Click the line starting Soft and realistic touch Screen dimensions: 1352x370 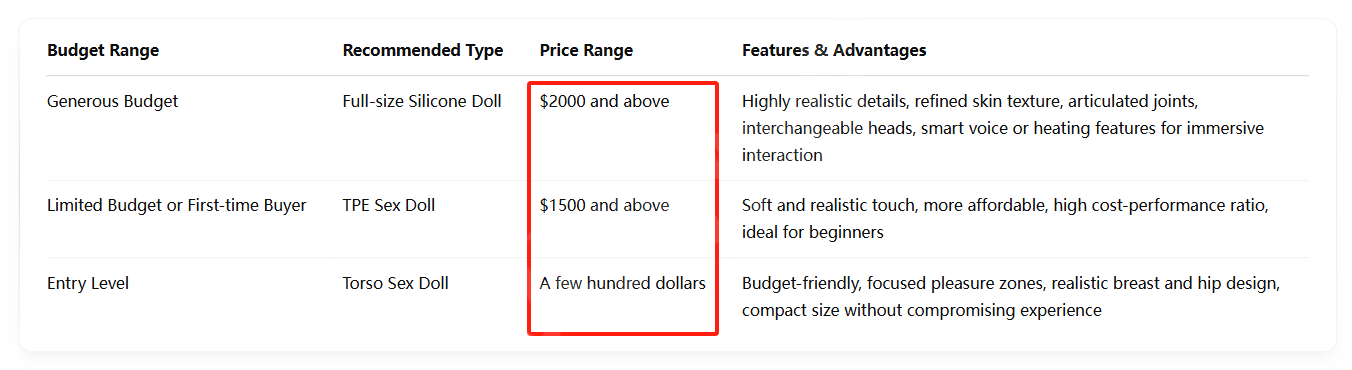1005,205
